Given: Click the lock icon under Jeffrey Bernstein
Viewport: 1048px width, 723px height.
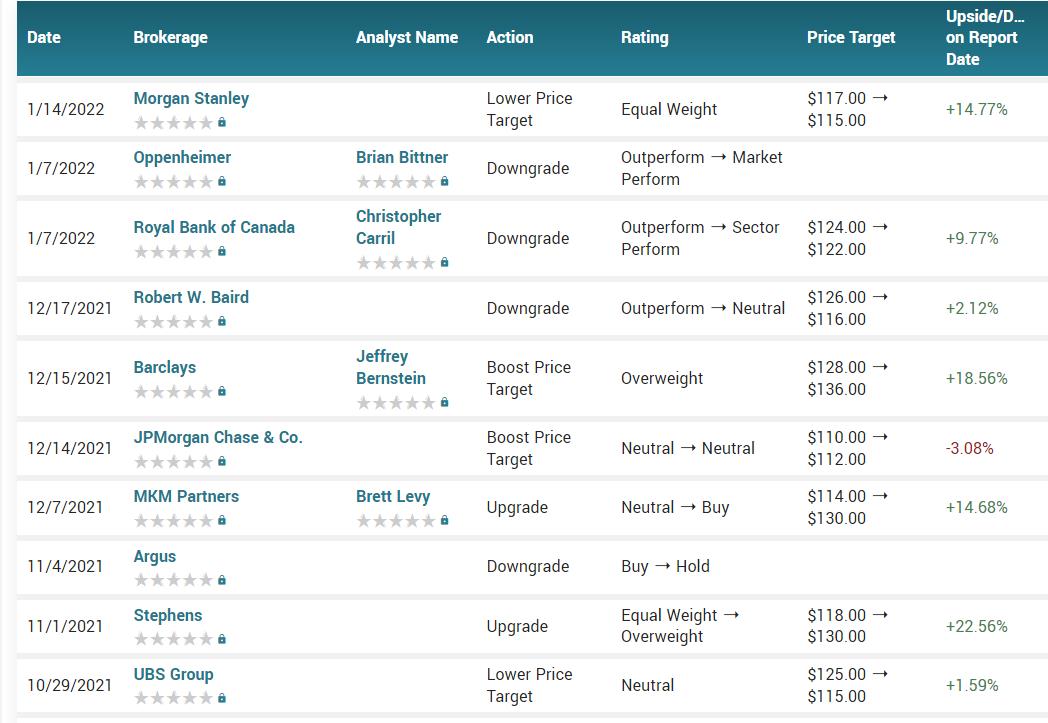Looking at the screenshot, I should [444, 402].
